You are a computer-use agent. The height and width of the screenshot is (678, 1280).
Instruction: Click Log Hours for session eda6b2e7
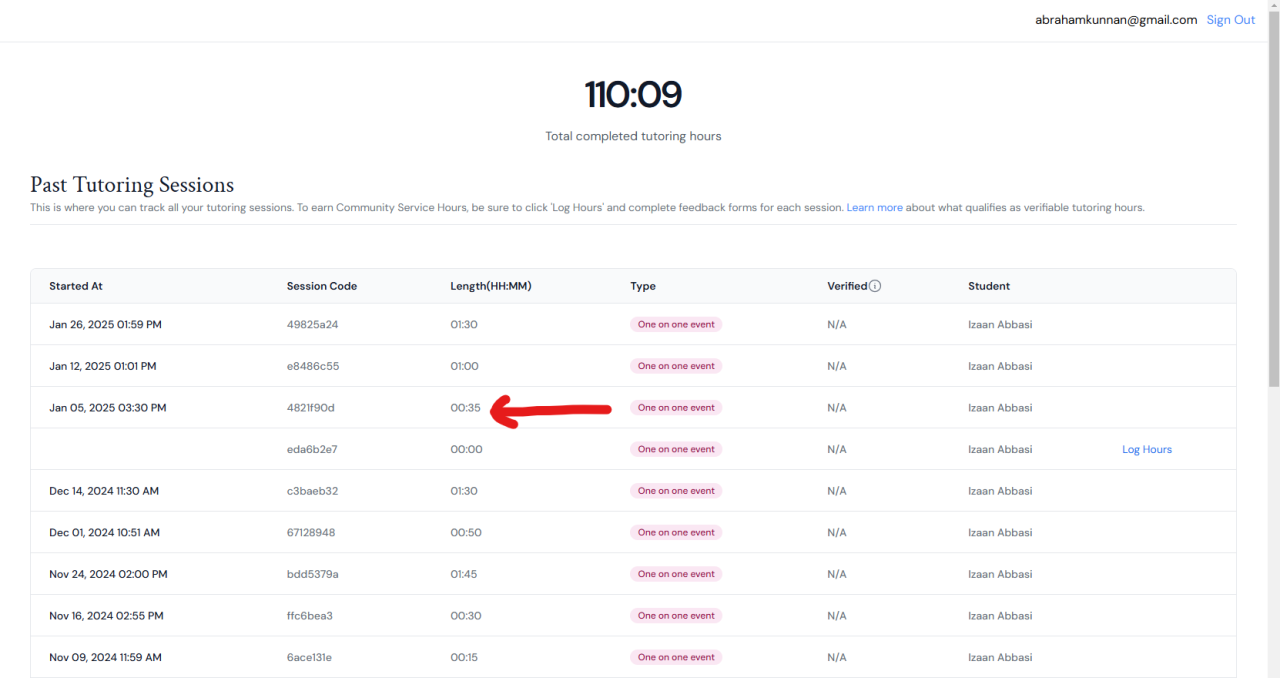tap(1146, 450)
